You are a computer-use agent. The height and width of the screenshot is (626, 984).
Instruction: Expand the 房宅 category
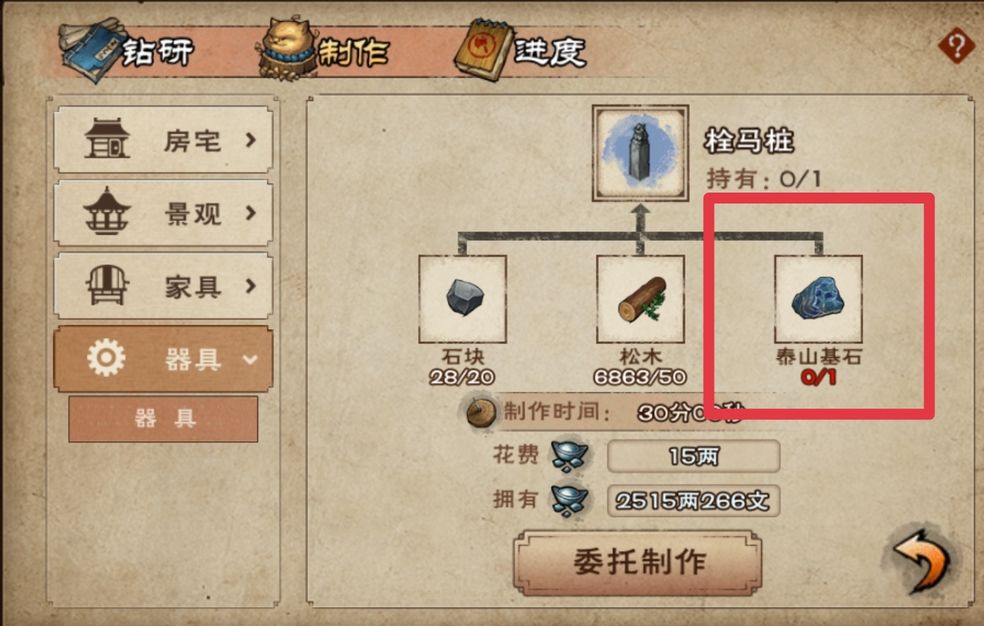tap(163, 139)
